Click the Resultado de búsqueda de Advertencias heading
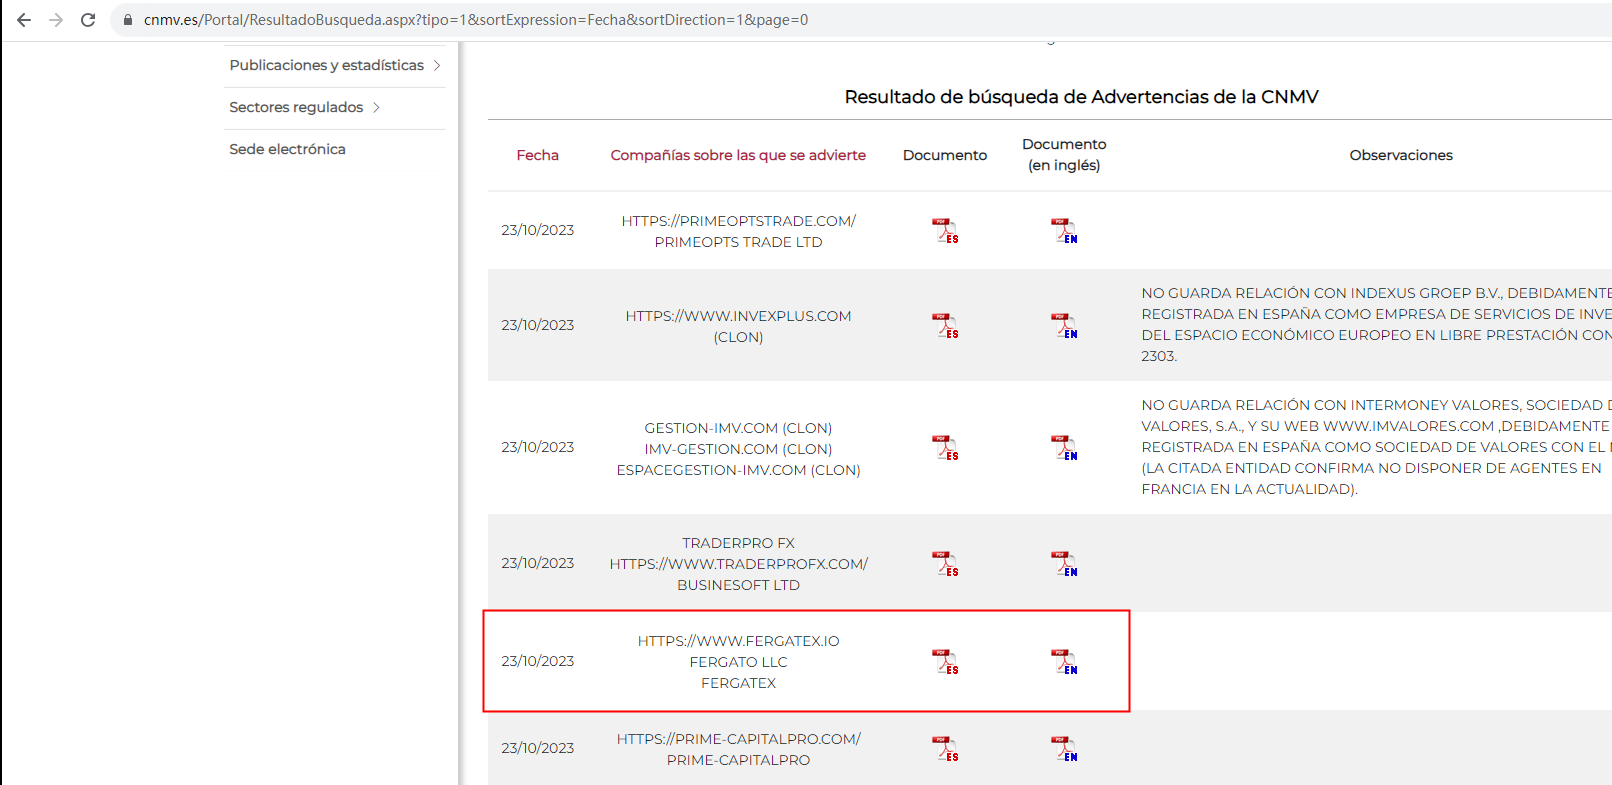This screenshot has width=1612, height=785. tap(1081, 97)
